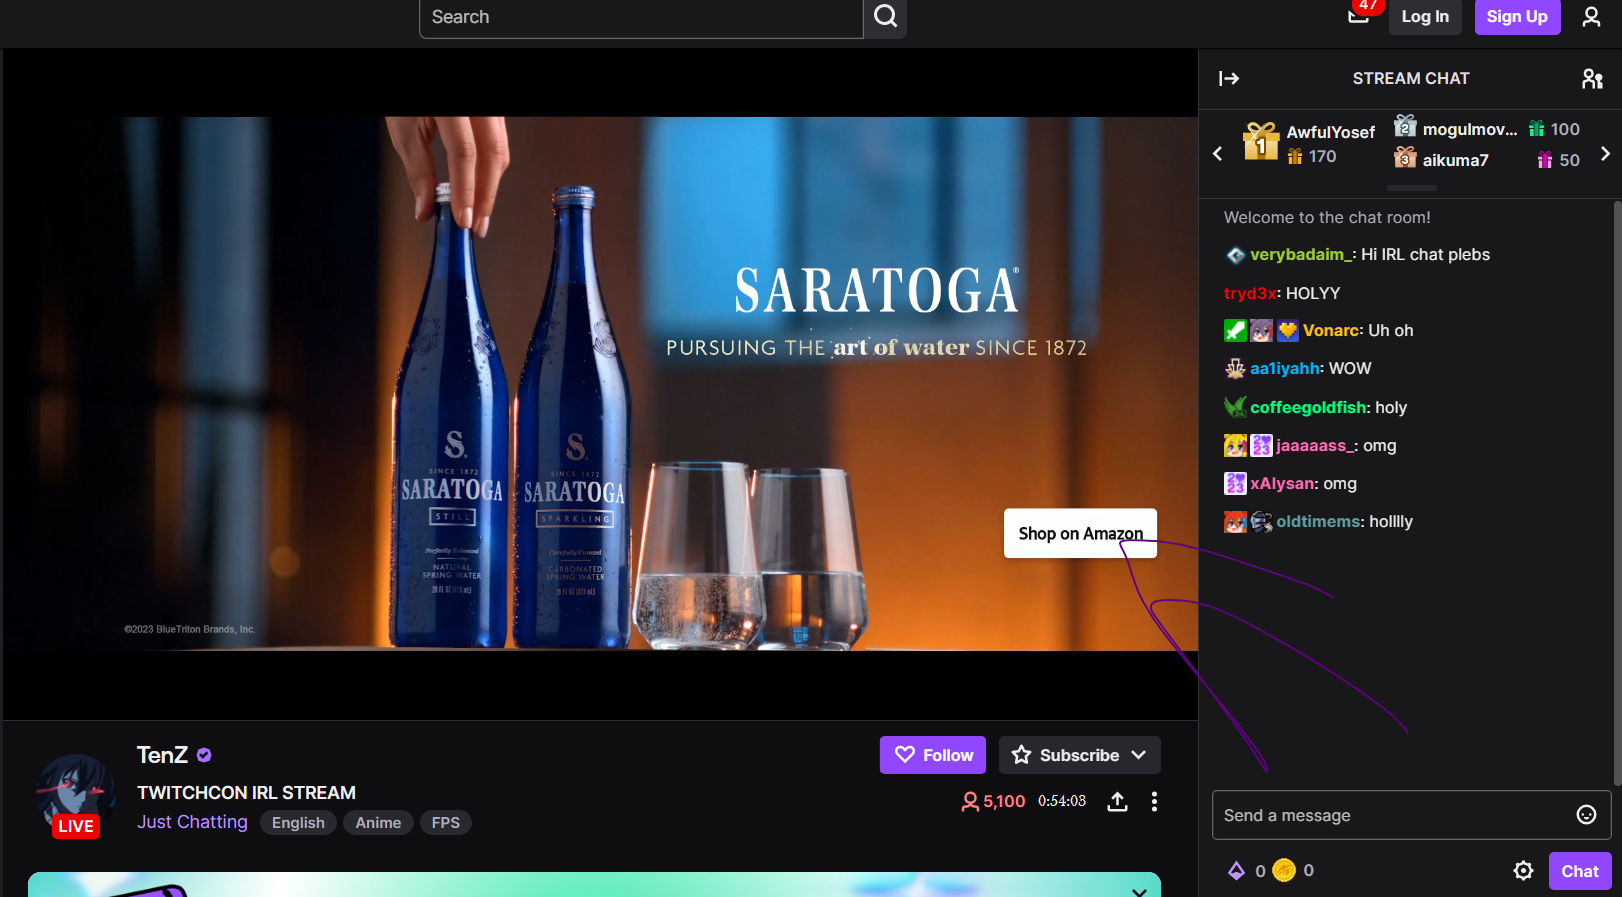Show previous gift leaderboard entry

[x=1217, y=154]
